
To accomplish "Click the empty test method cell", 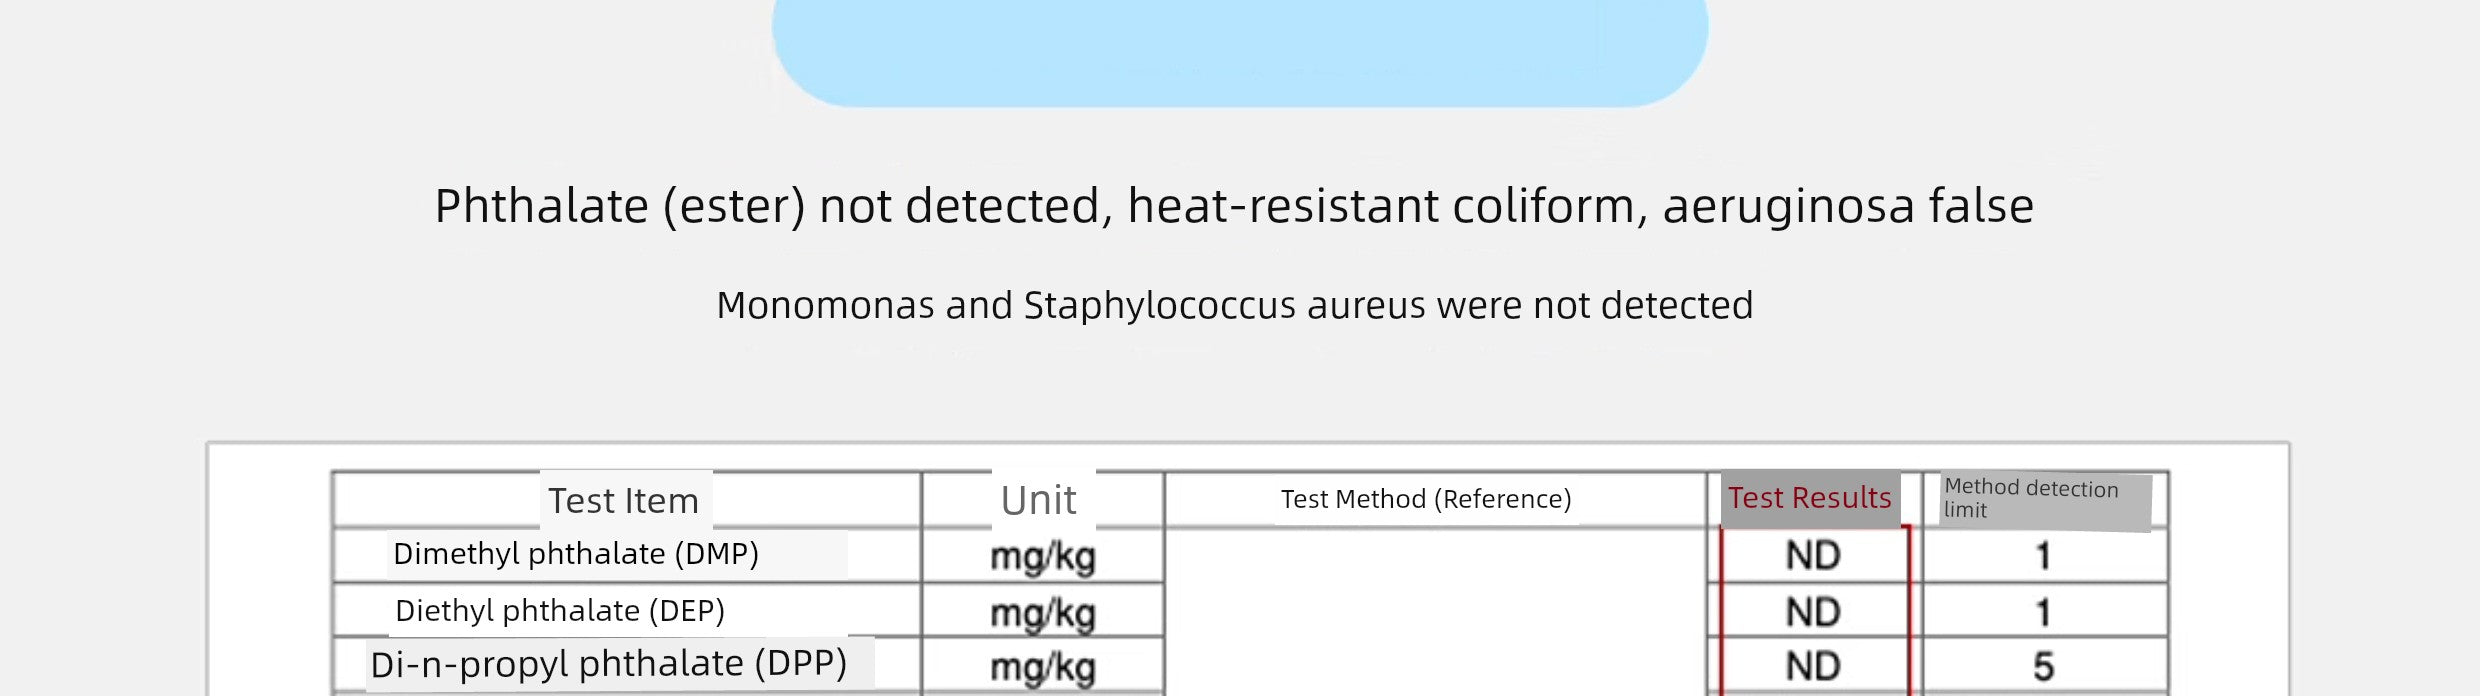I will (x=1436, y=612).
